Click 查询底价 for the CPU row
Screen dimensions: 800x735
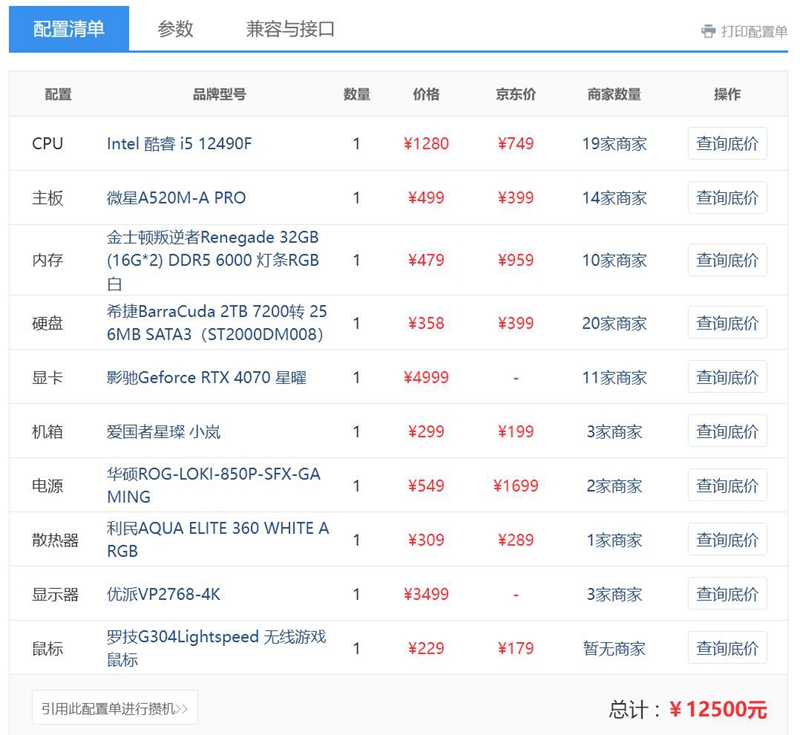[727, 143]
